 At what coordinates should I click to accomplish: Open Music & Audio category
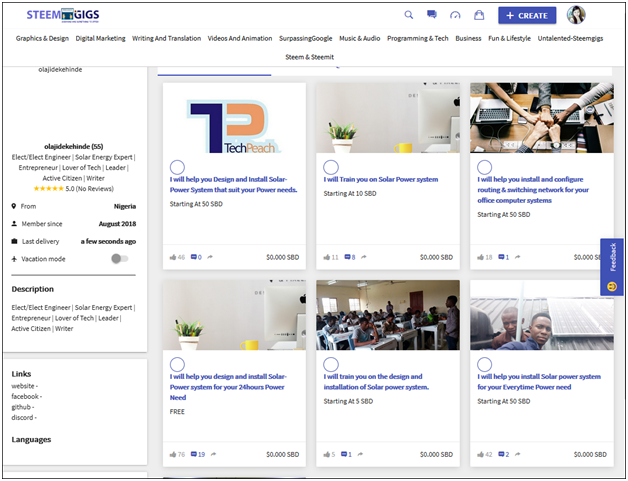point(360,38)
